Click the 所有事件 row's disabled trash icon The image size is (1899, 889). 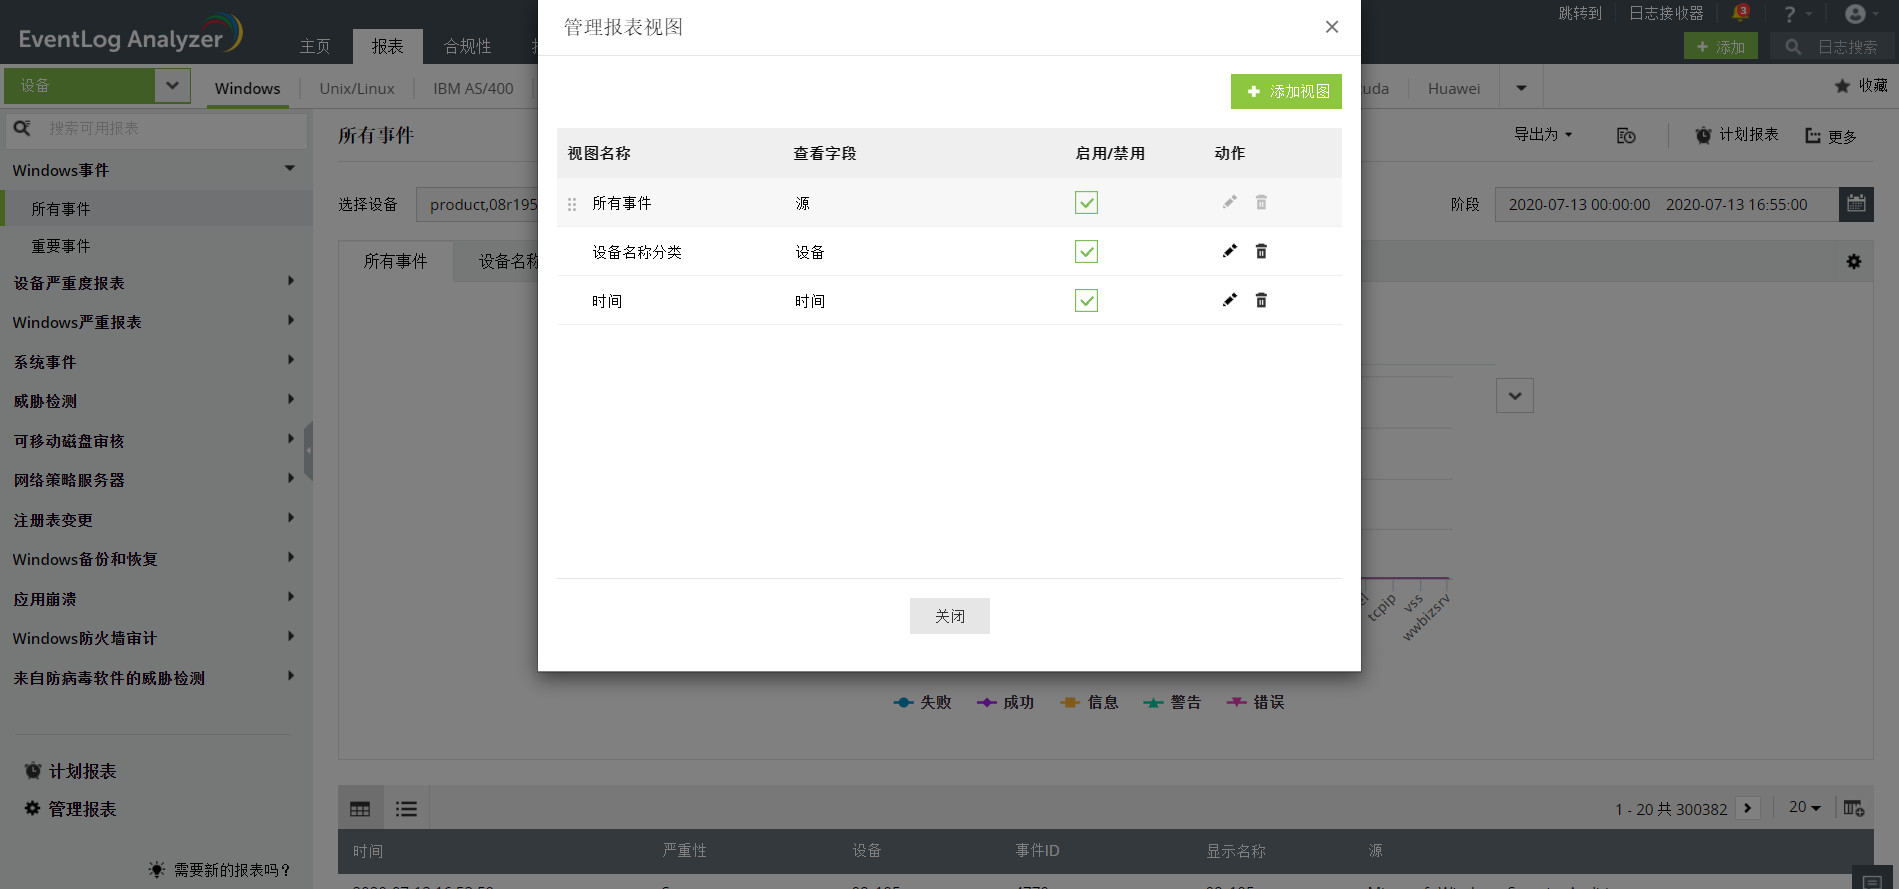click(1261, 202)
